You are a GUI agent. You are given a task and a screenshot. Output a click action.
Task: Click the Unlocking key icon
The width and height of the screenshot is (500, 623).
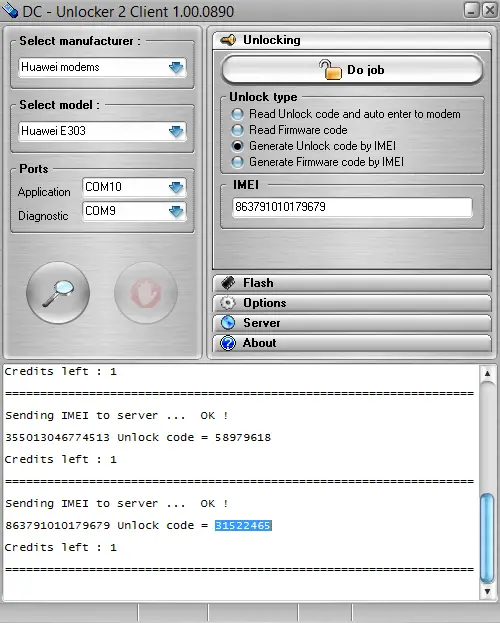[228, 40]
